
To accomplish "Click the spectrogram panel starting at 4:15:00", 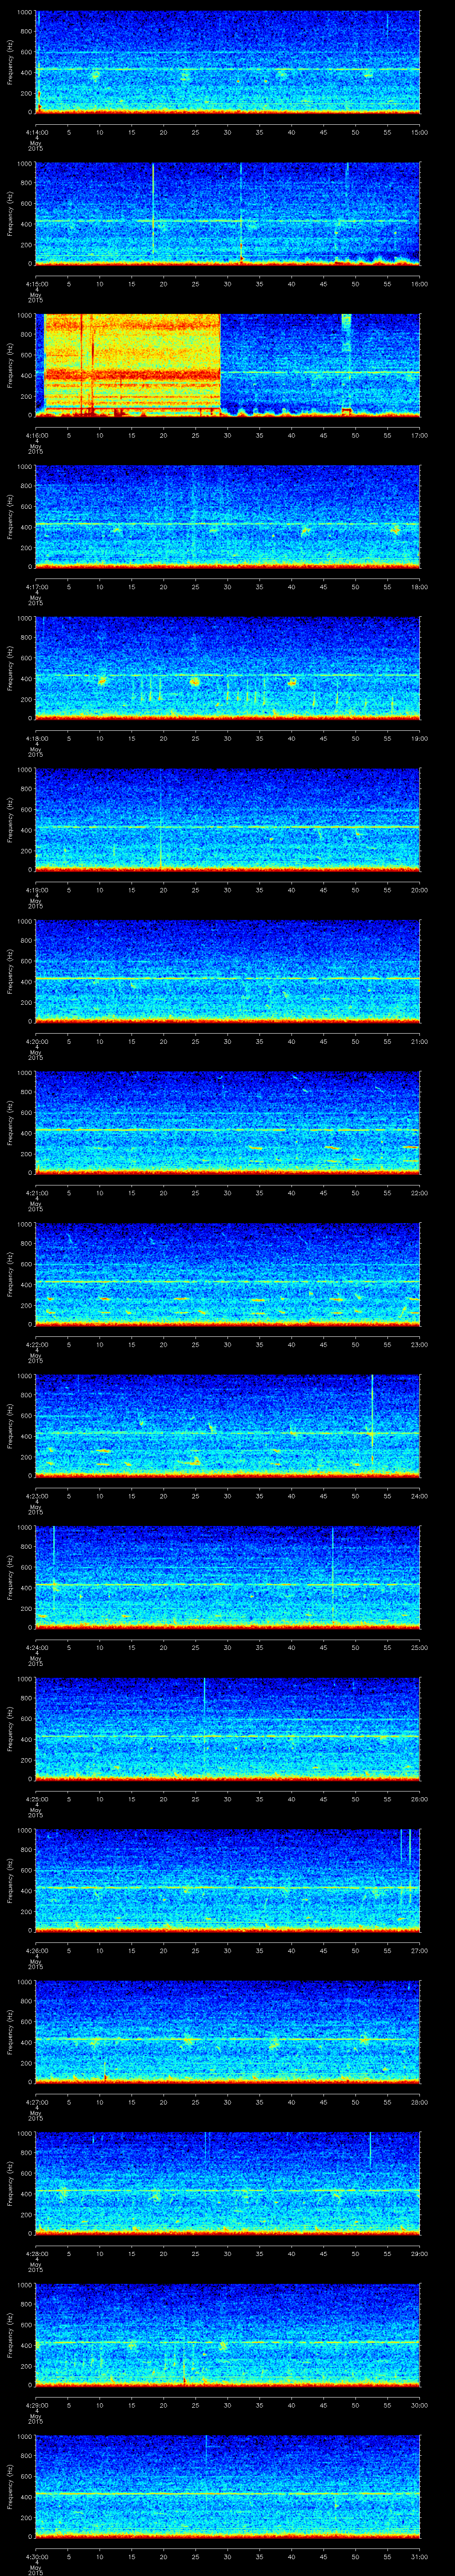I will (x=227, y=214).
